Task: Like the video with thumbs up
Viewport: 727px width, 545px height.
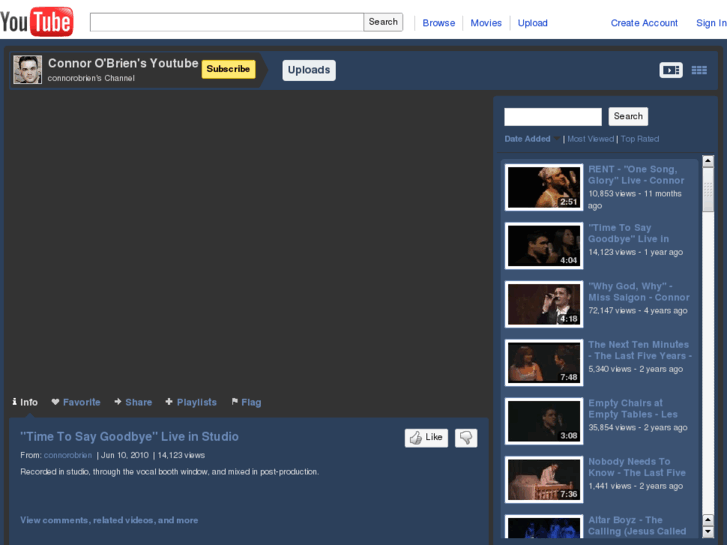Action: pos(426,437)
